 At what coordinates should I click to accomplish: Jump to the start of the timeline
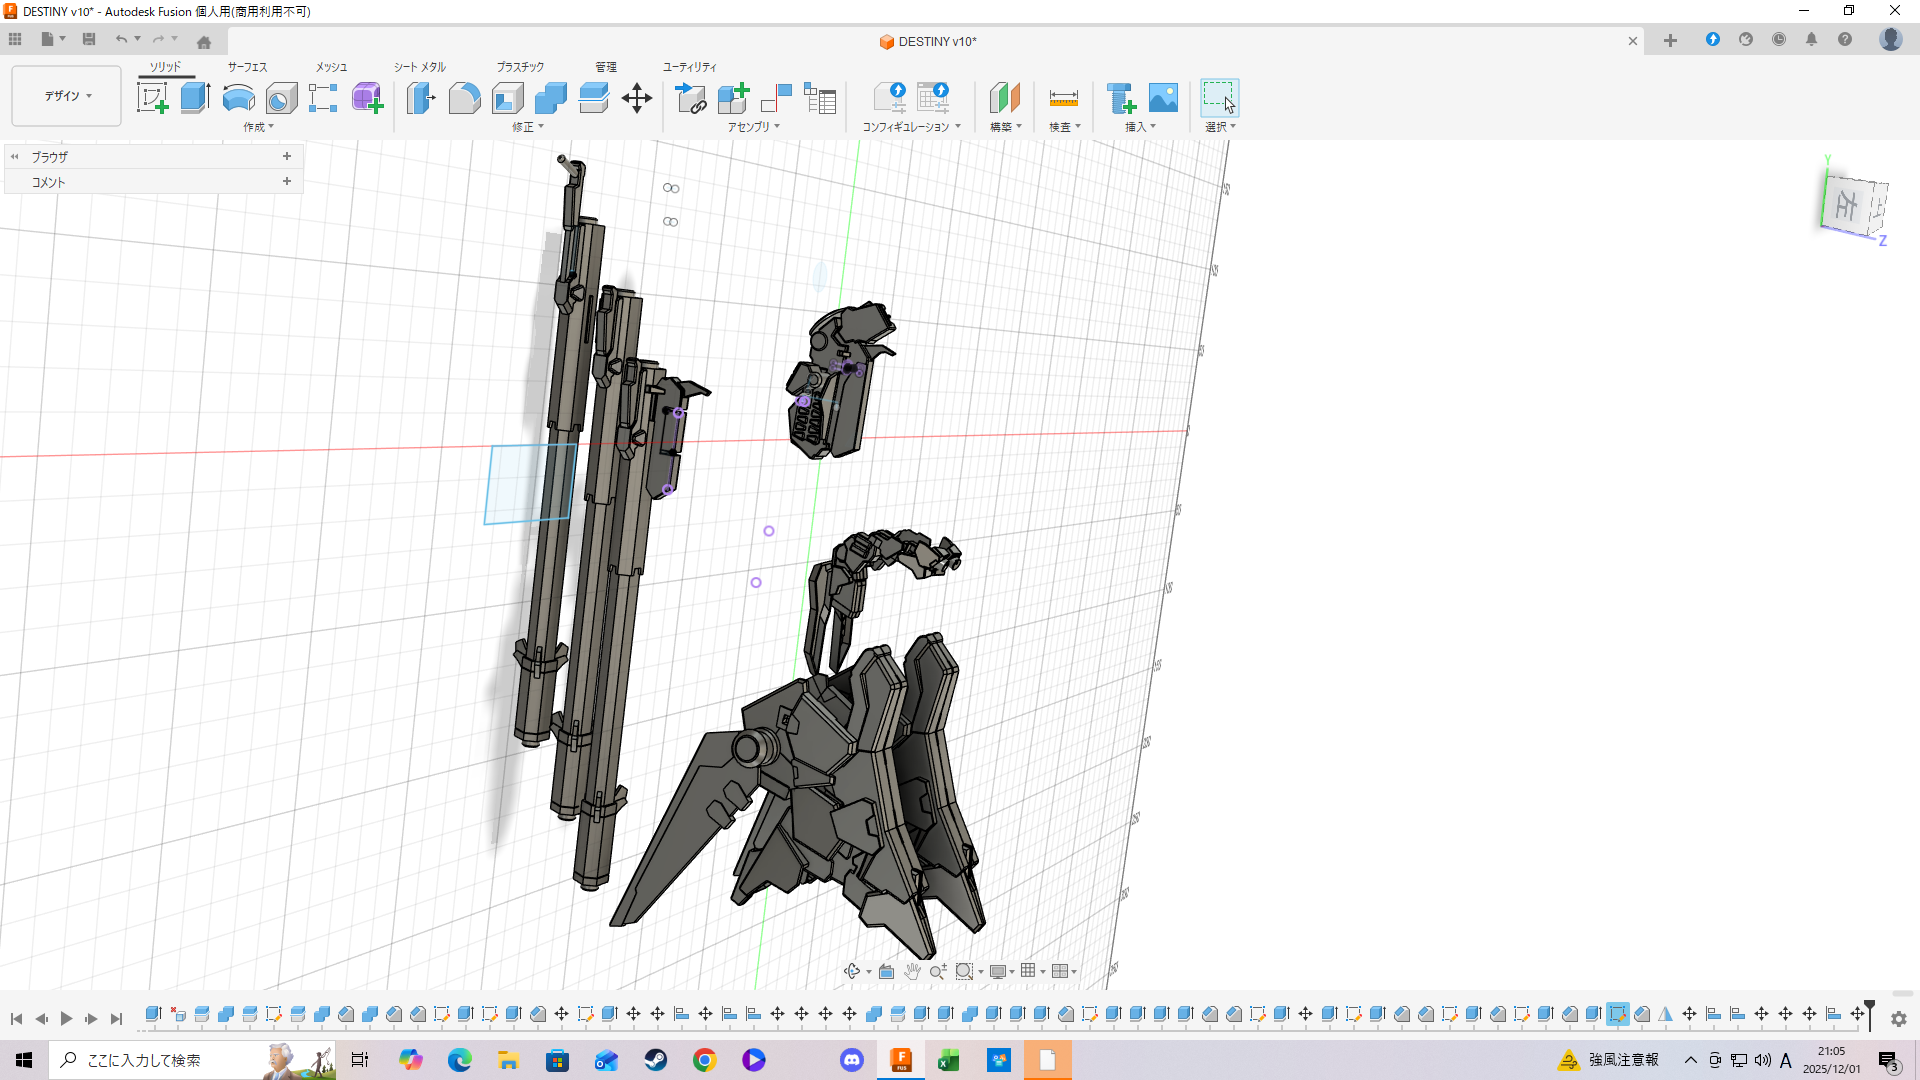[x=16, y=1018]
